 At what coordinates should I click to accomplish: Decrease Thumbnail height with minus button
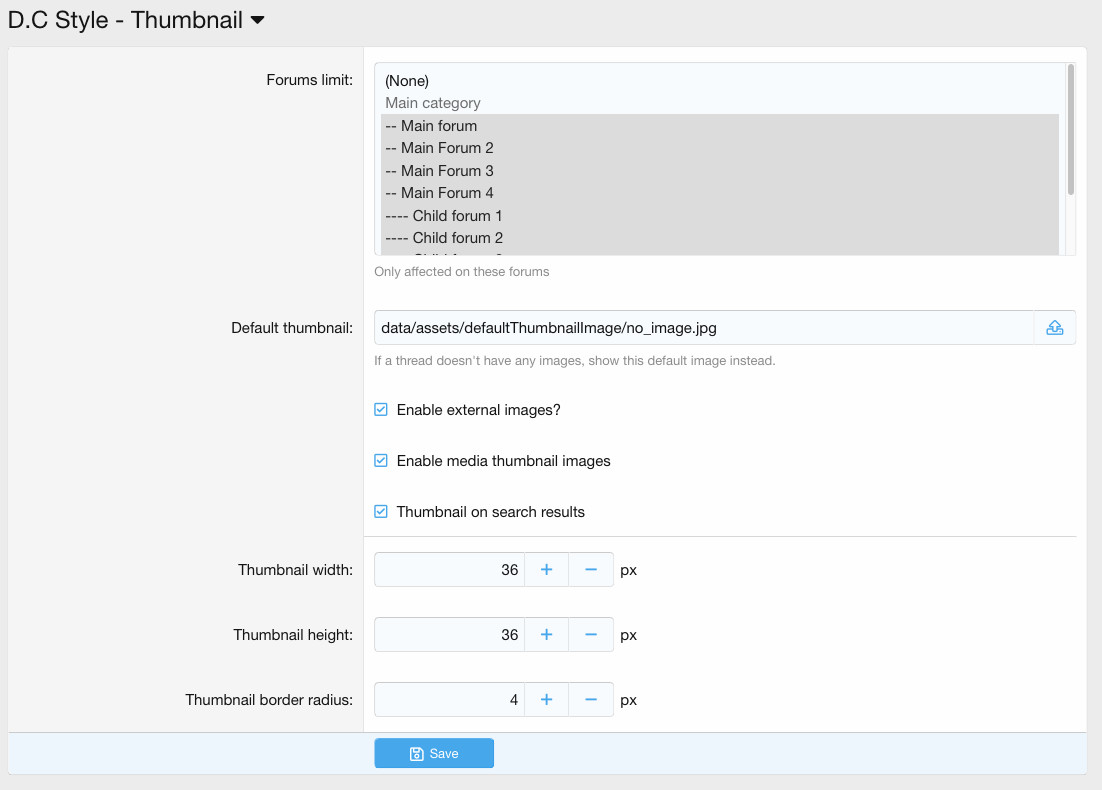pyautogui.click(x=591, y=635)
